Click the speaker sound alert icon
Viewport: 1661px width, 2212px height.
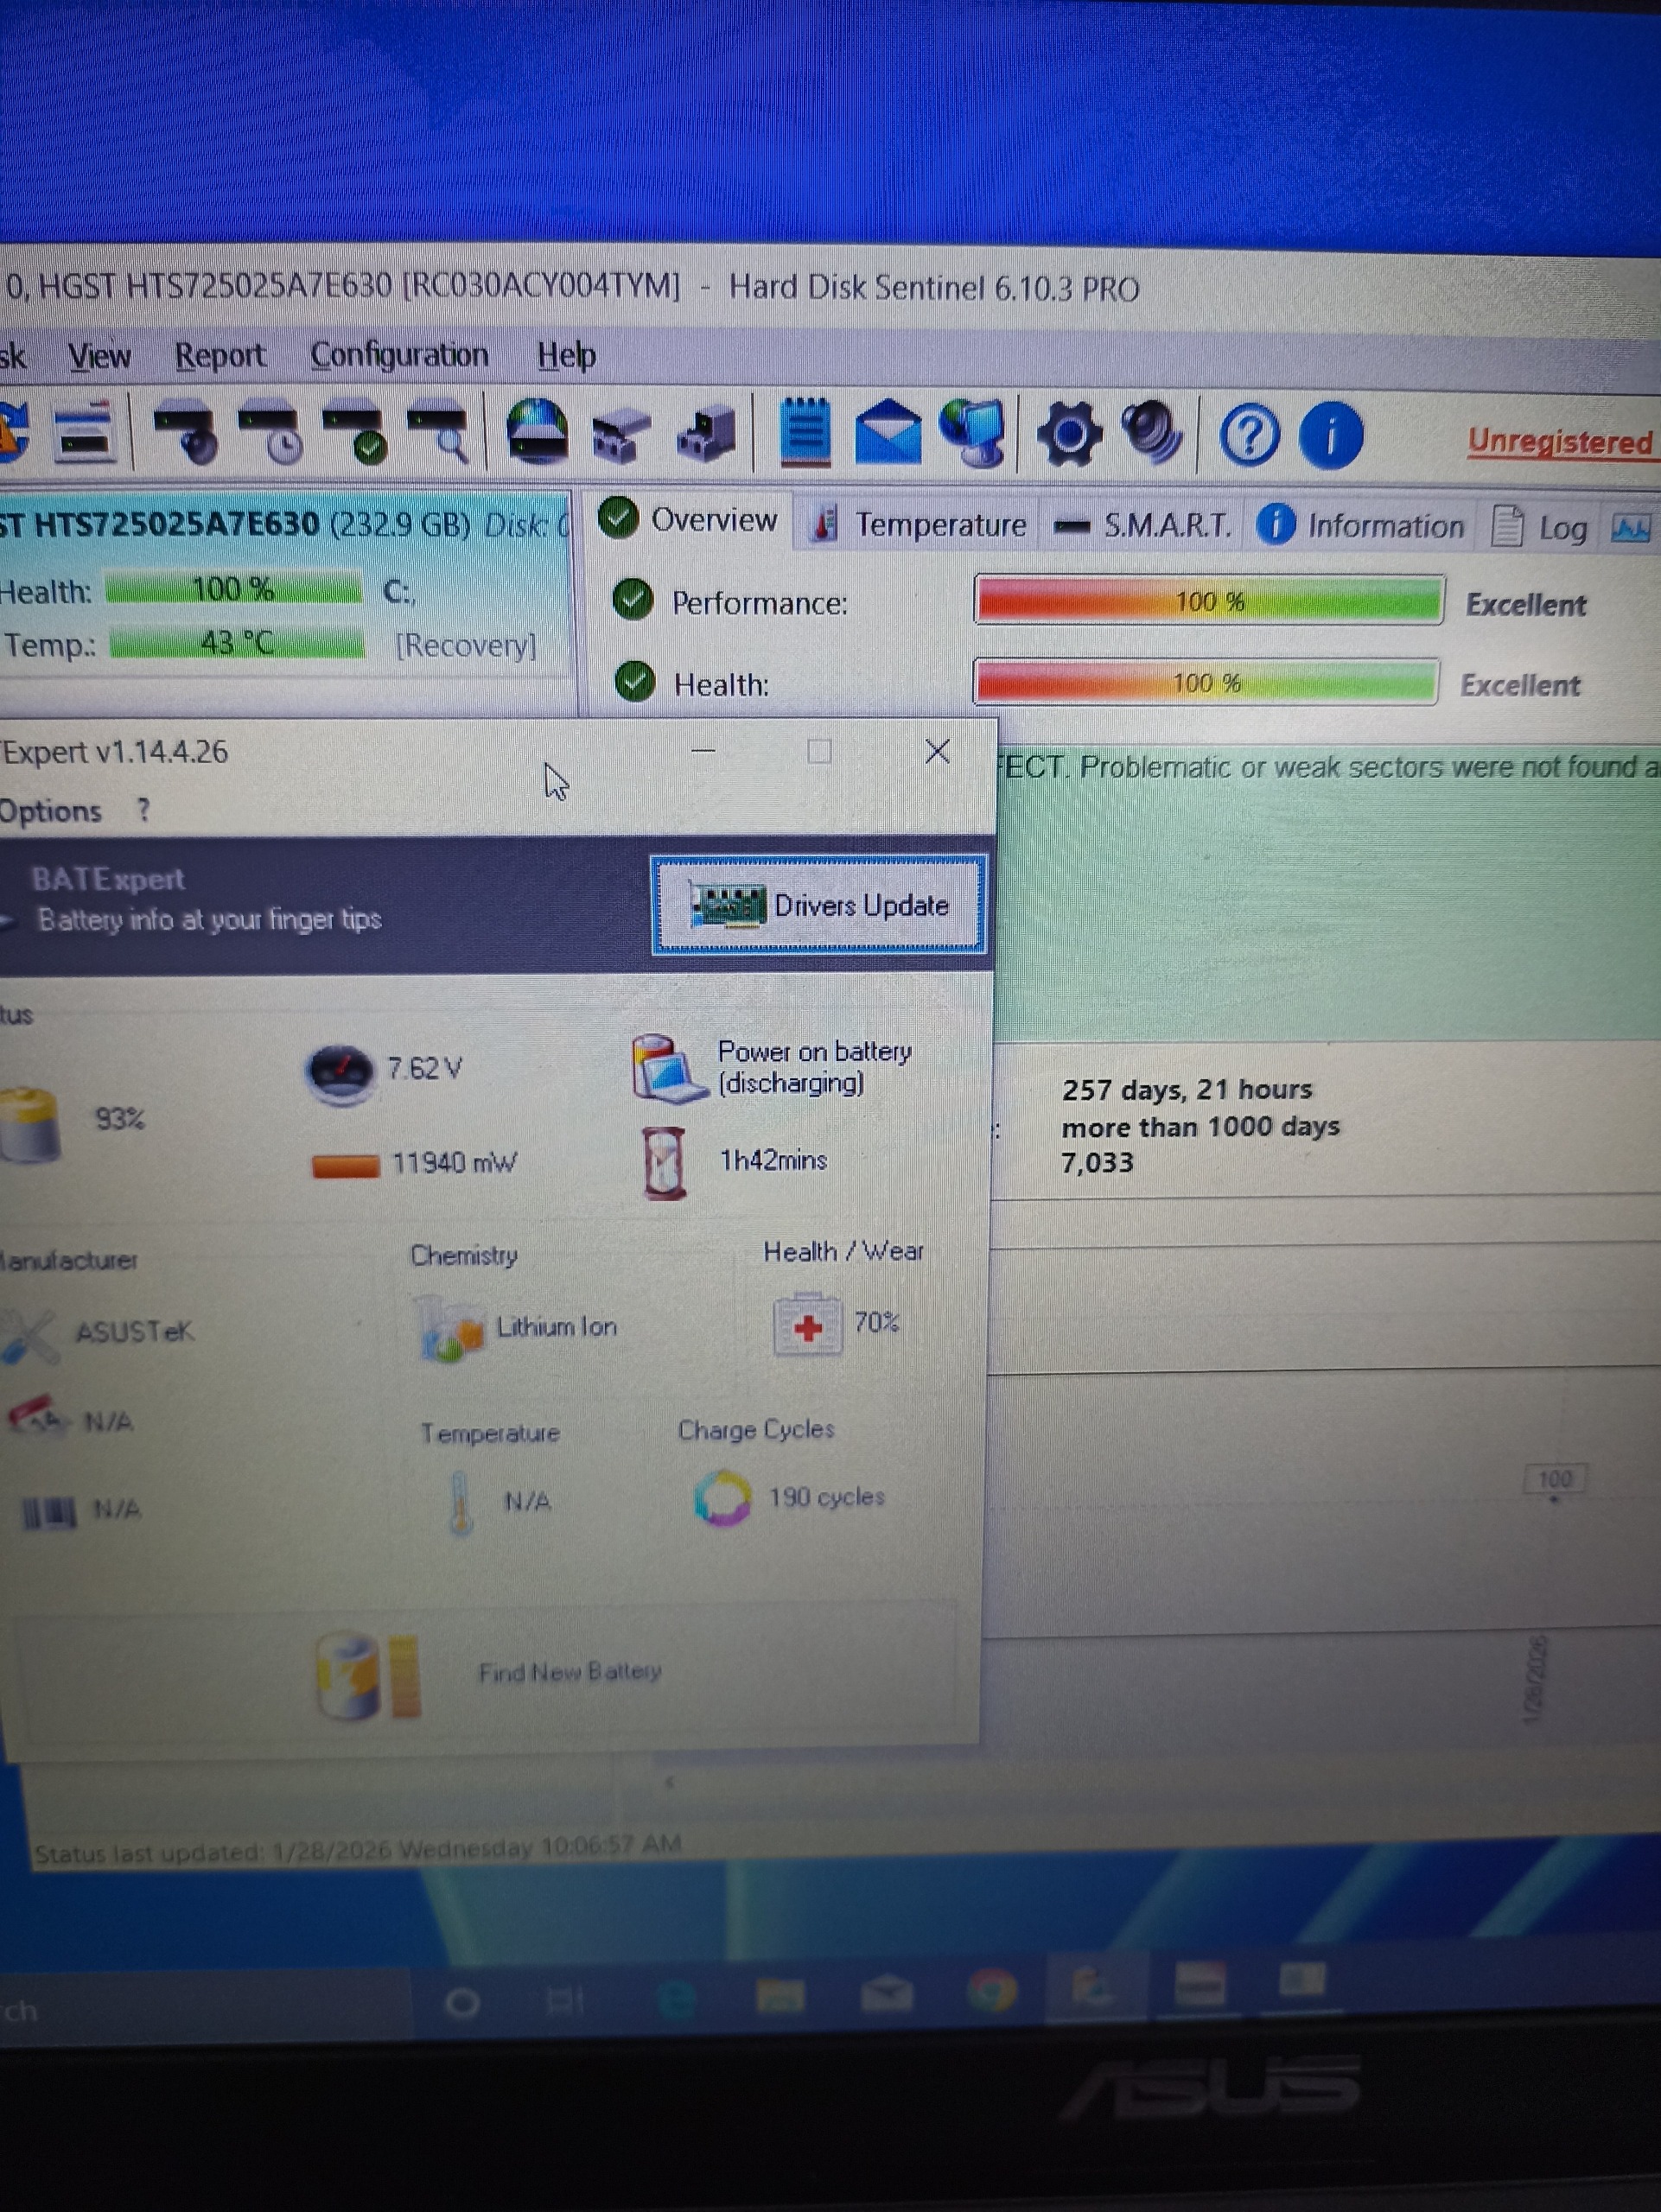pos(1153,433)
